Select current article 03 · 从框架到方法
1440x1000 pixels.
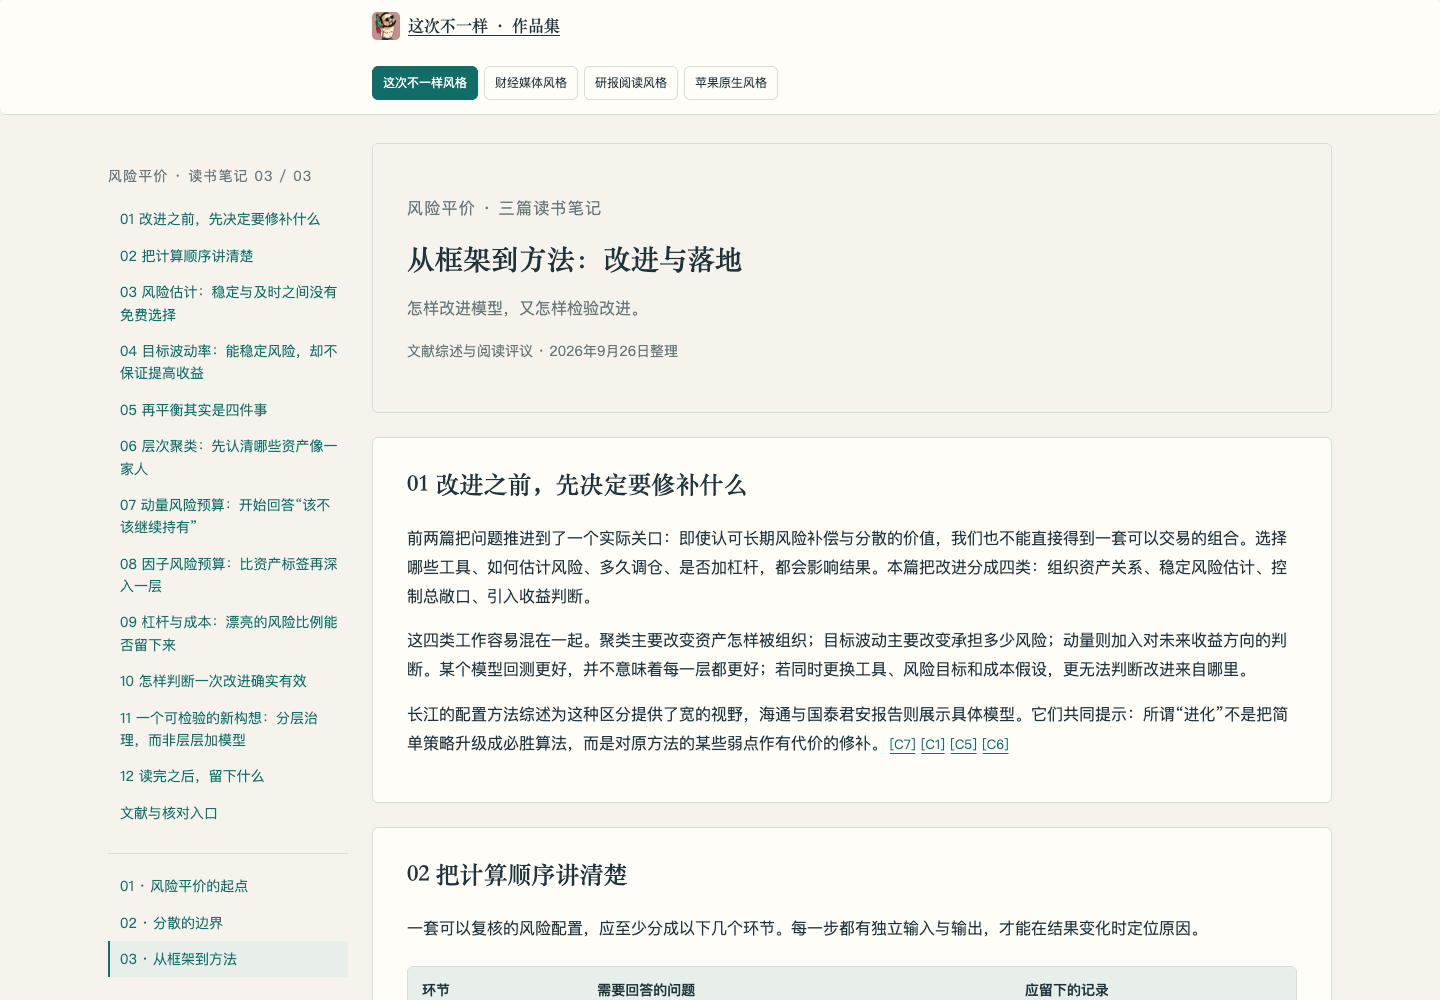(228, 959)
